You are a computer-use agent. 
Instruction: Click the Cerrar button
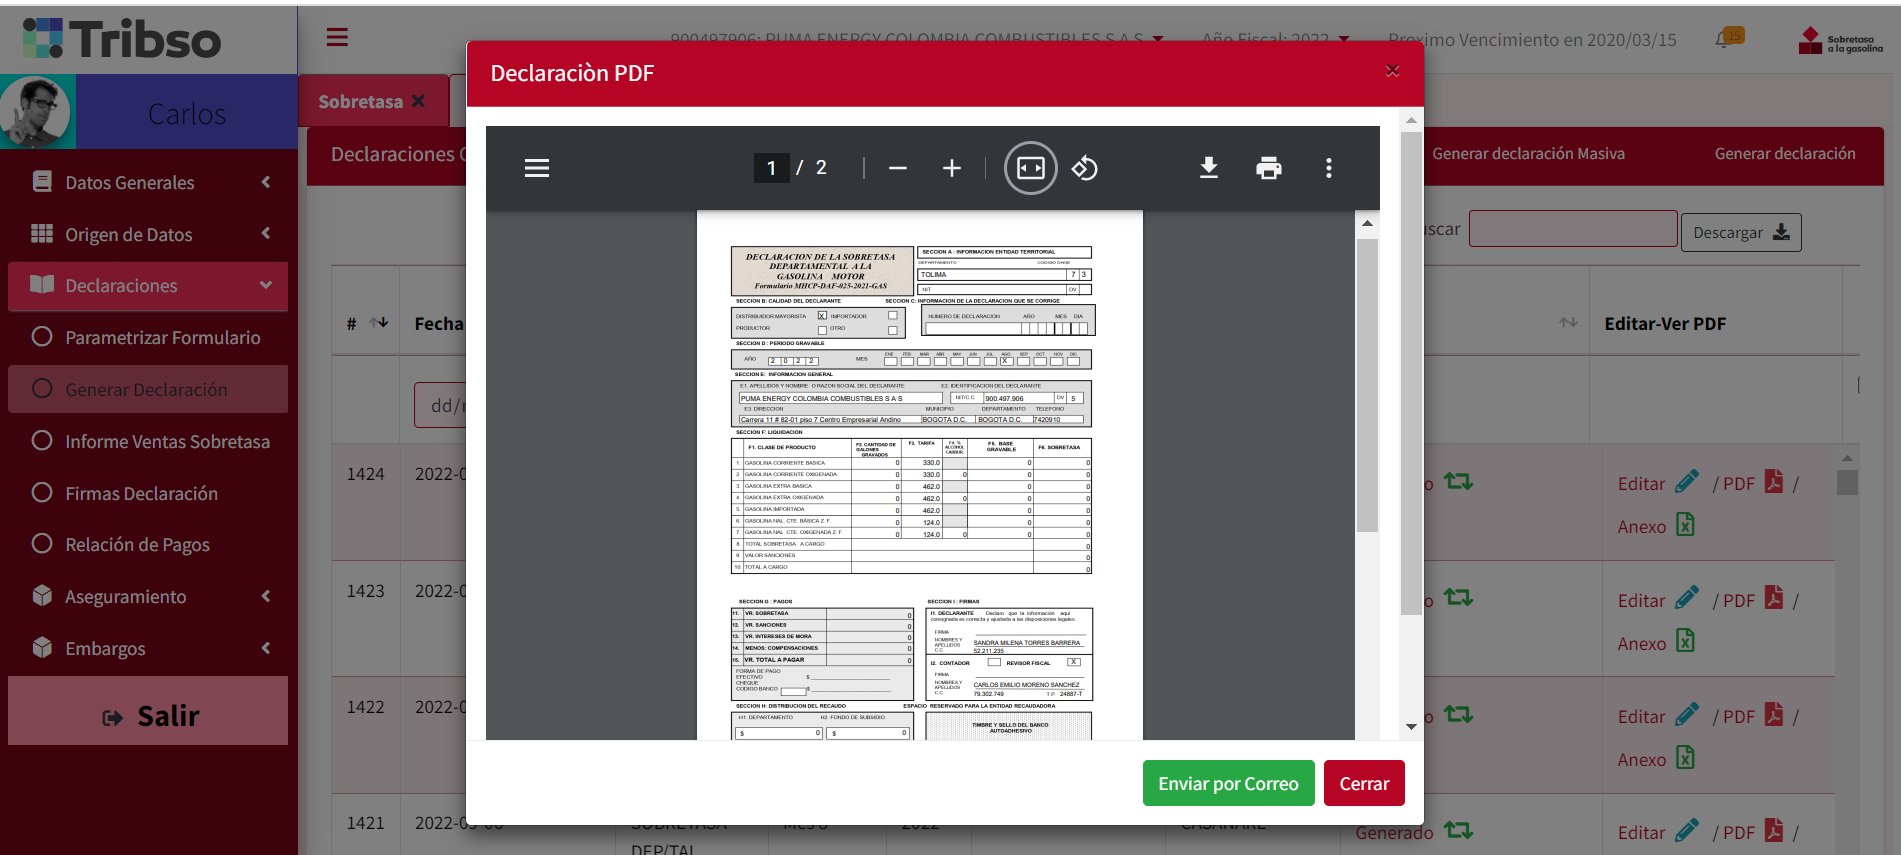point(1364,783)
